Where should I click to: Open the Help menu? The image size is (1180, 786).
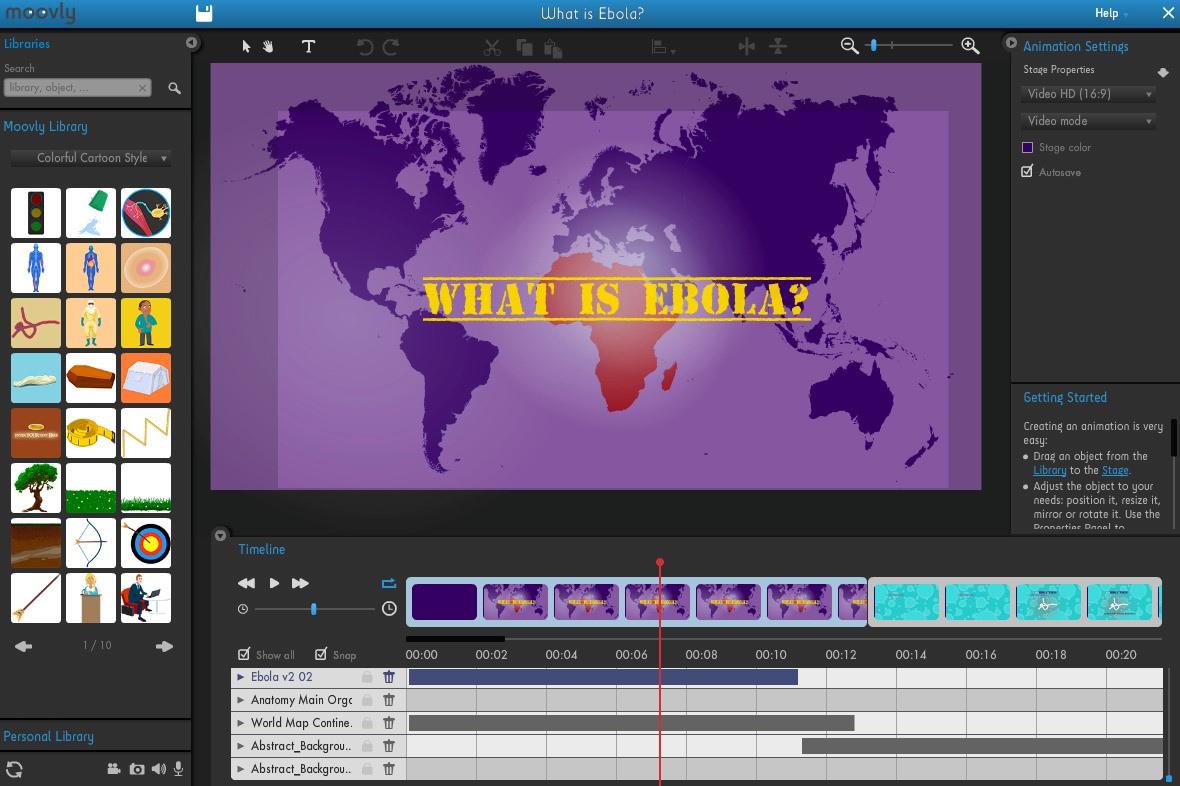1109,13
